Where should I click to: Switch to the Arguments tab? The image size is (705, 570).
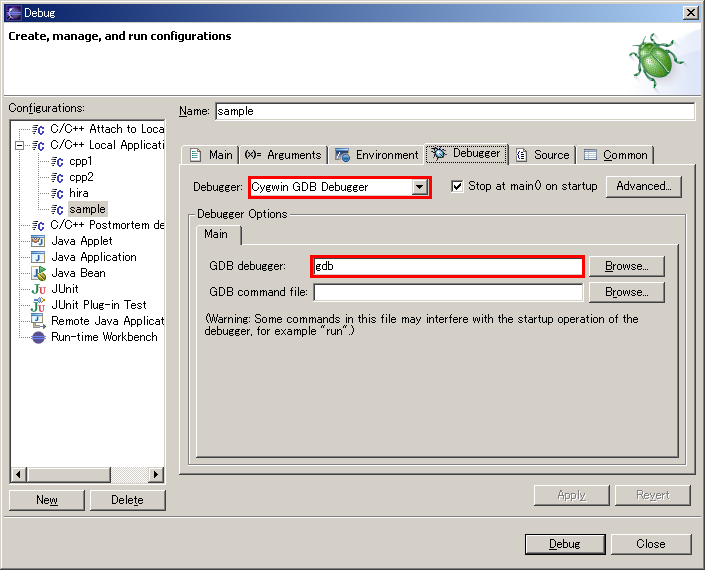tap(283, 155)
